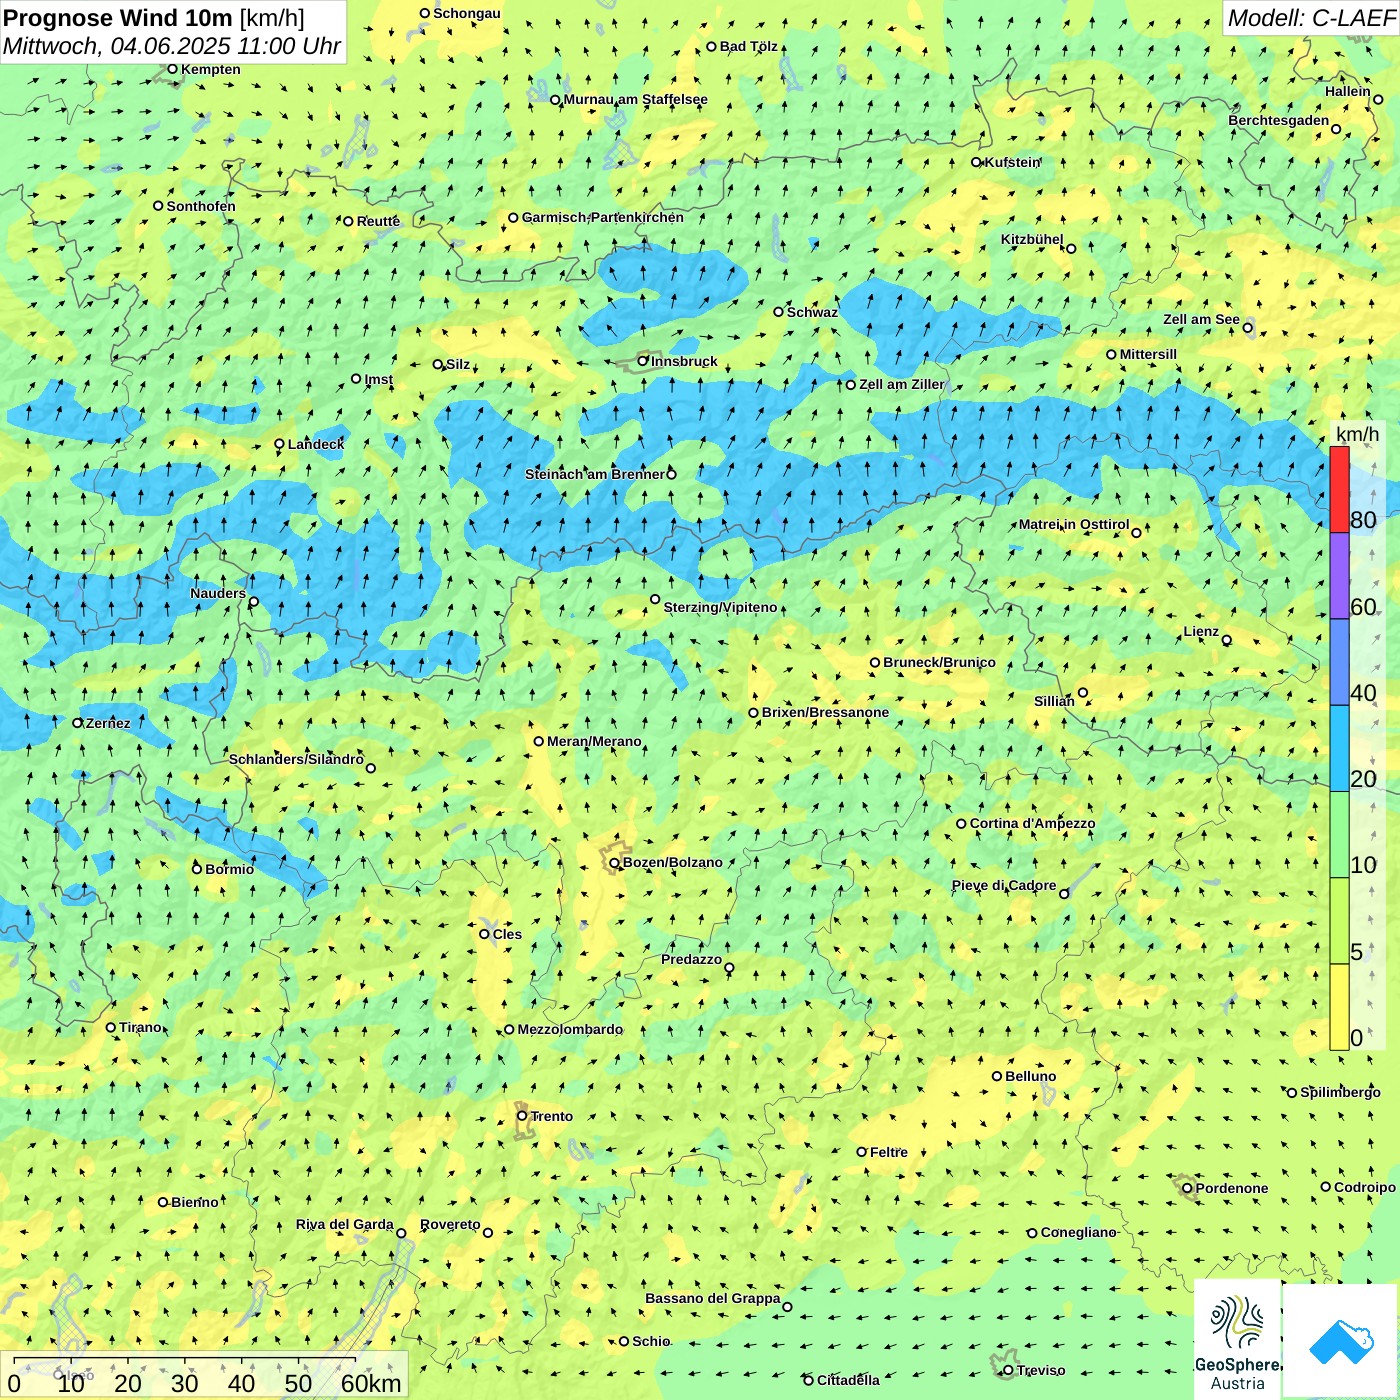Click the Kempten label

pyautogui.click(x=210, y=69)
